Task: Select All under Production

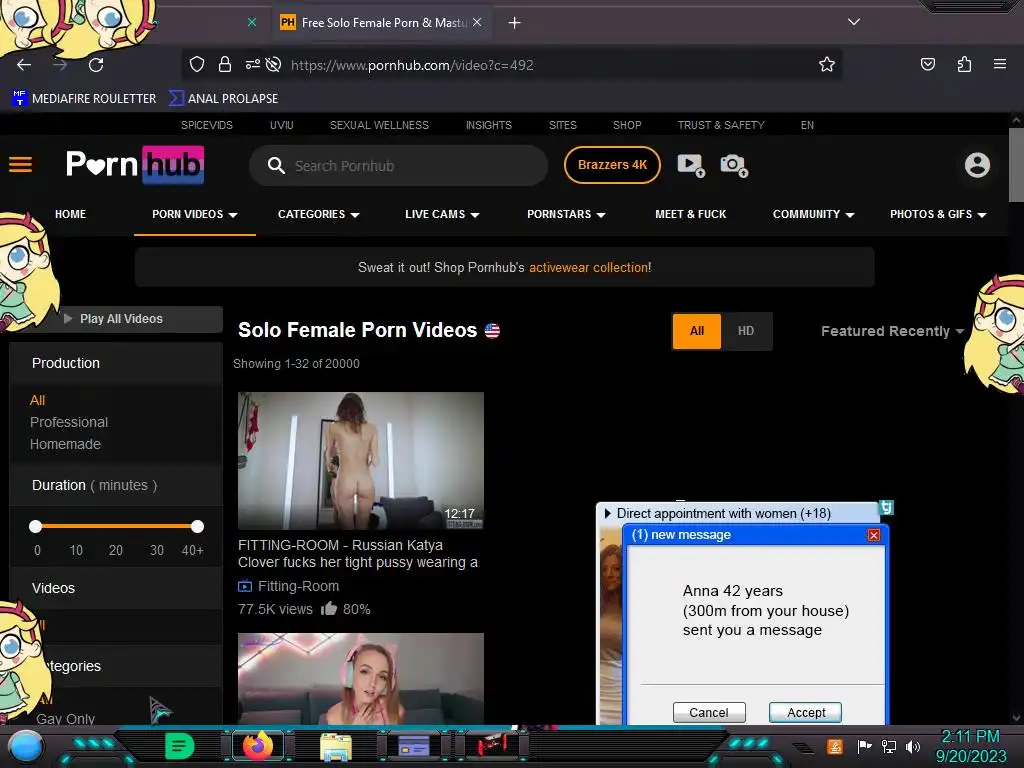Action: (37, 400)
